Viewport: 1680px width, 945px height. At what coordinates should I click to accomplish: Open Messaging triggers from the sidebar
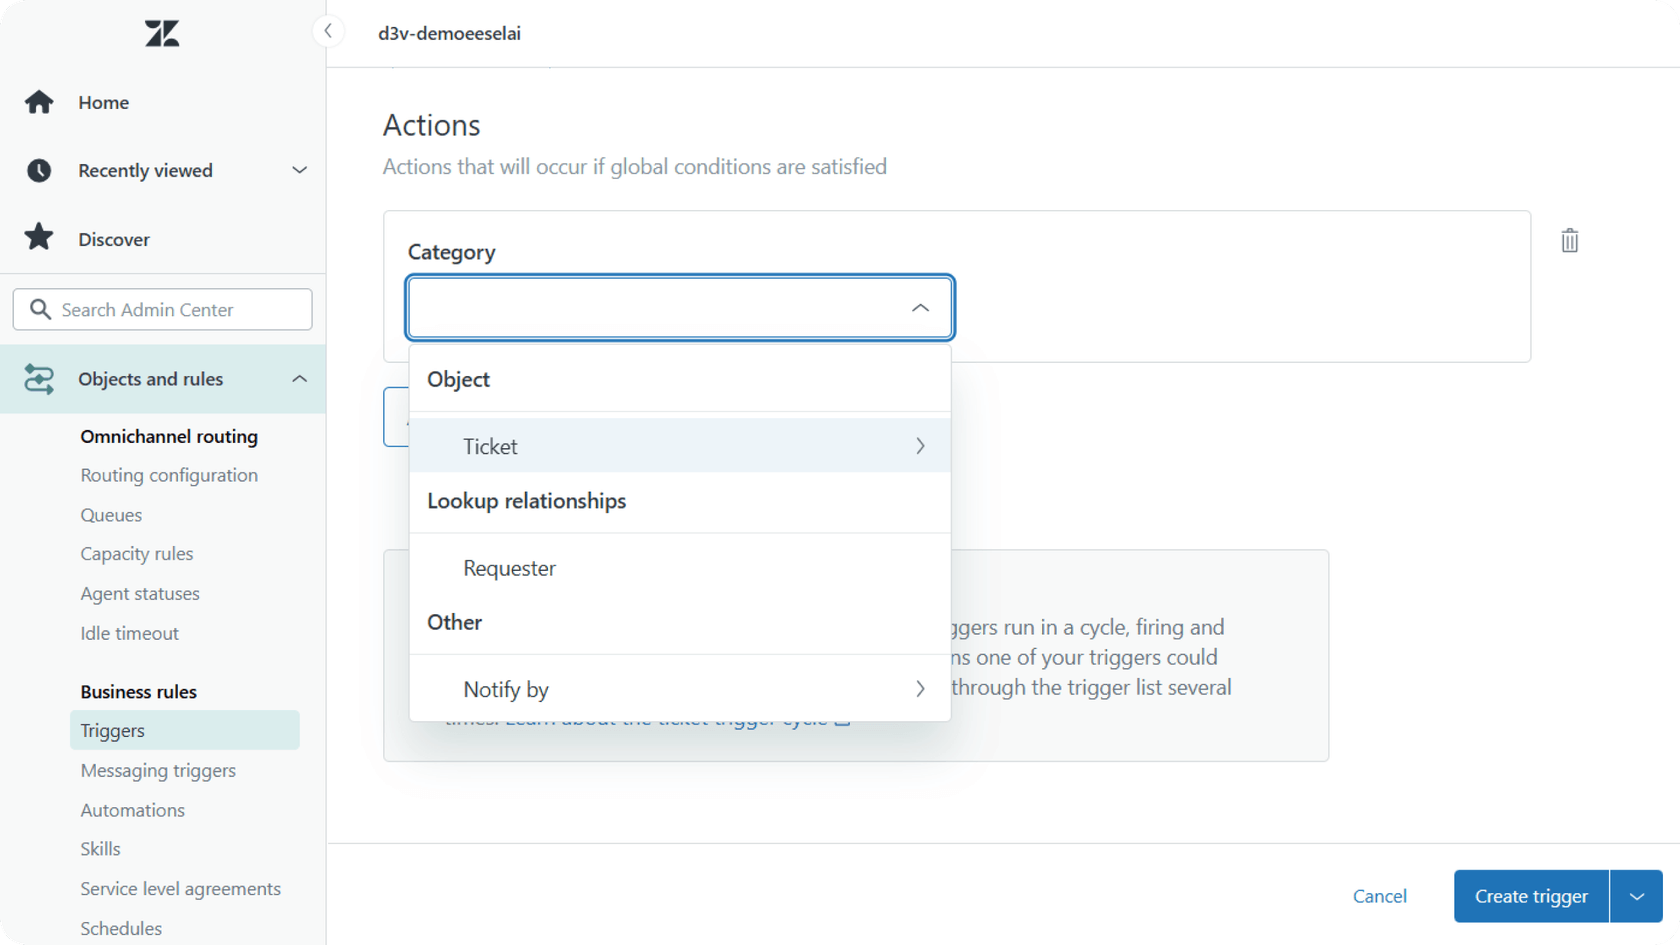(x=157, y=770)
